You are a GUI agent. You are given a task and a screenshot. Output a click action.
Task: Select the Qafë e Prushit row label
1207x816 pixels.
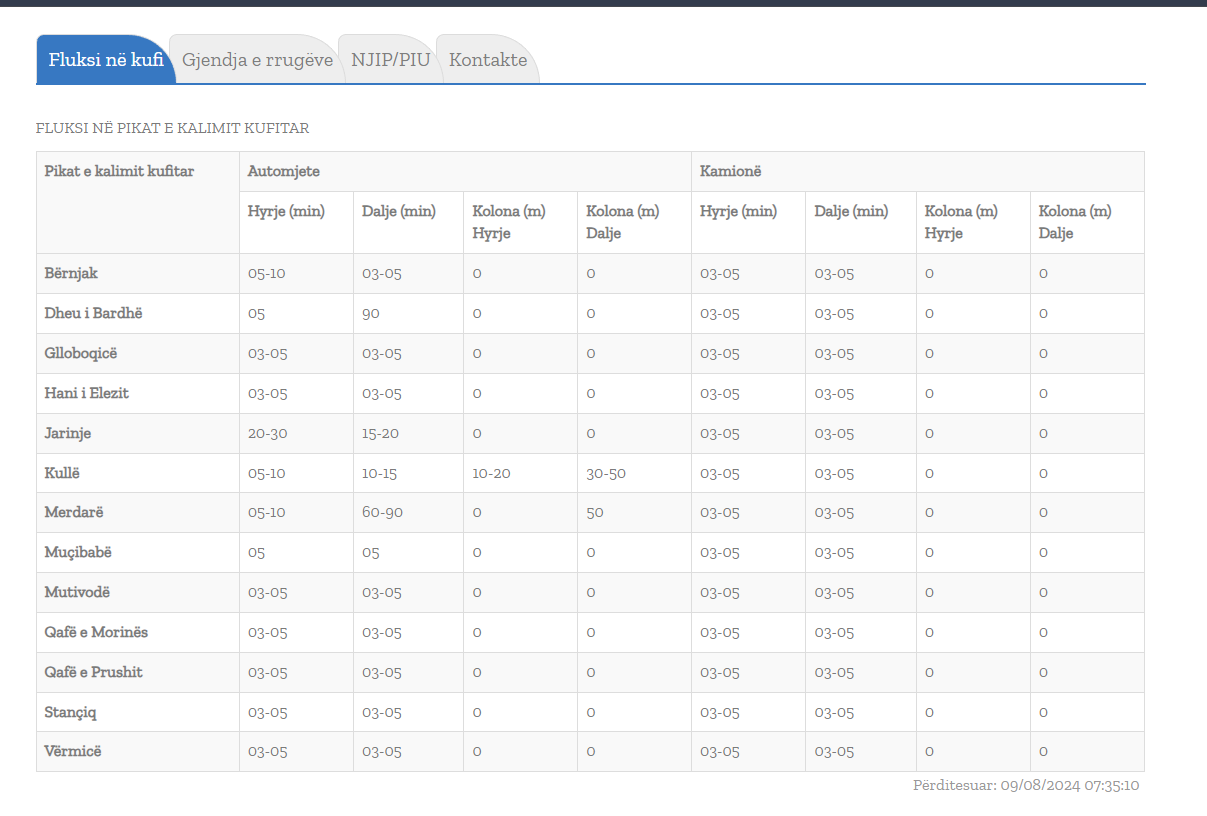pyautogui.click(x=94, y=672)
